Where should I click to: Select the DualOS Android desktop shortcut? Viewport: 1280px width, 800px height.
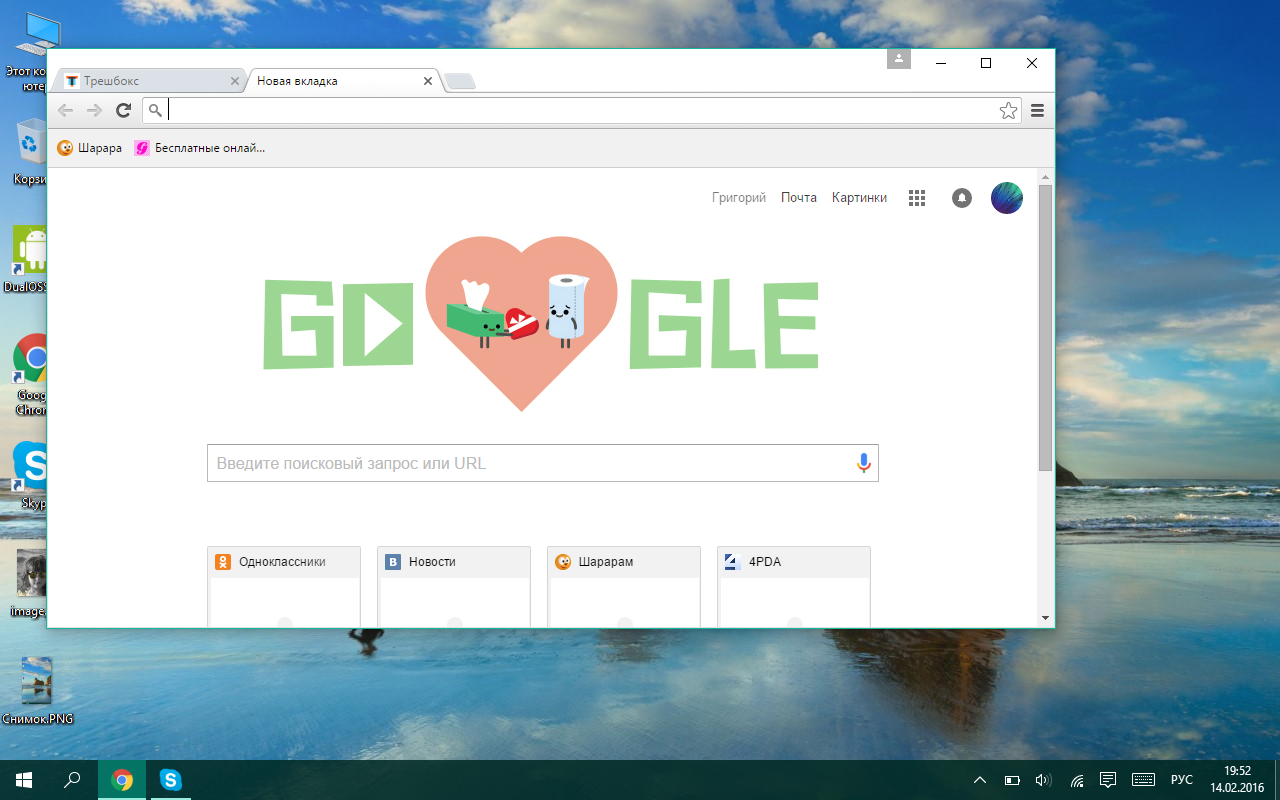[x=25, y=260]
